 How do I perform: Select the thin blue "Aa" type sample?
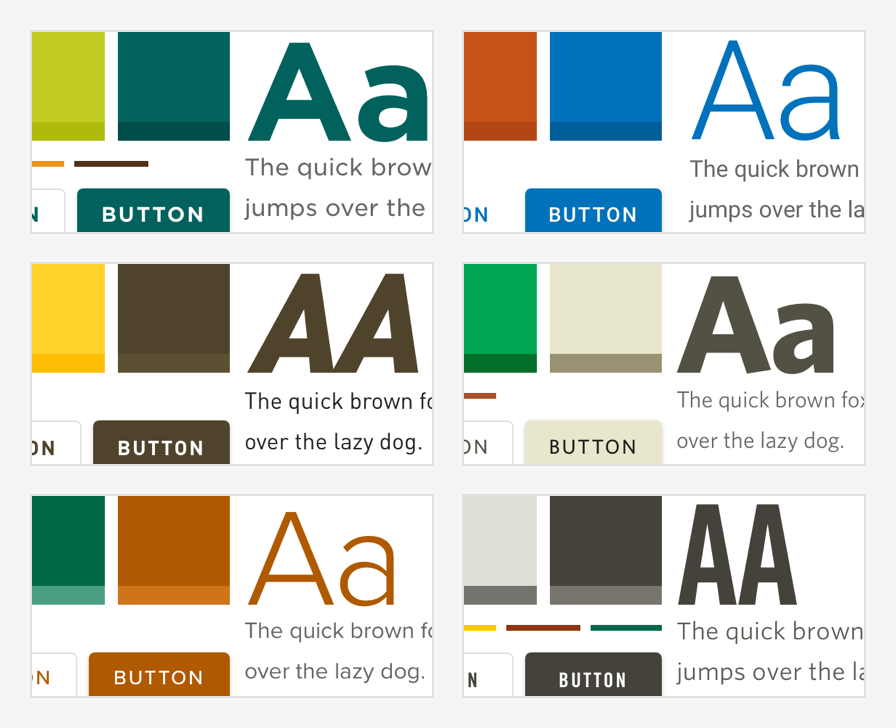[766, 90]
